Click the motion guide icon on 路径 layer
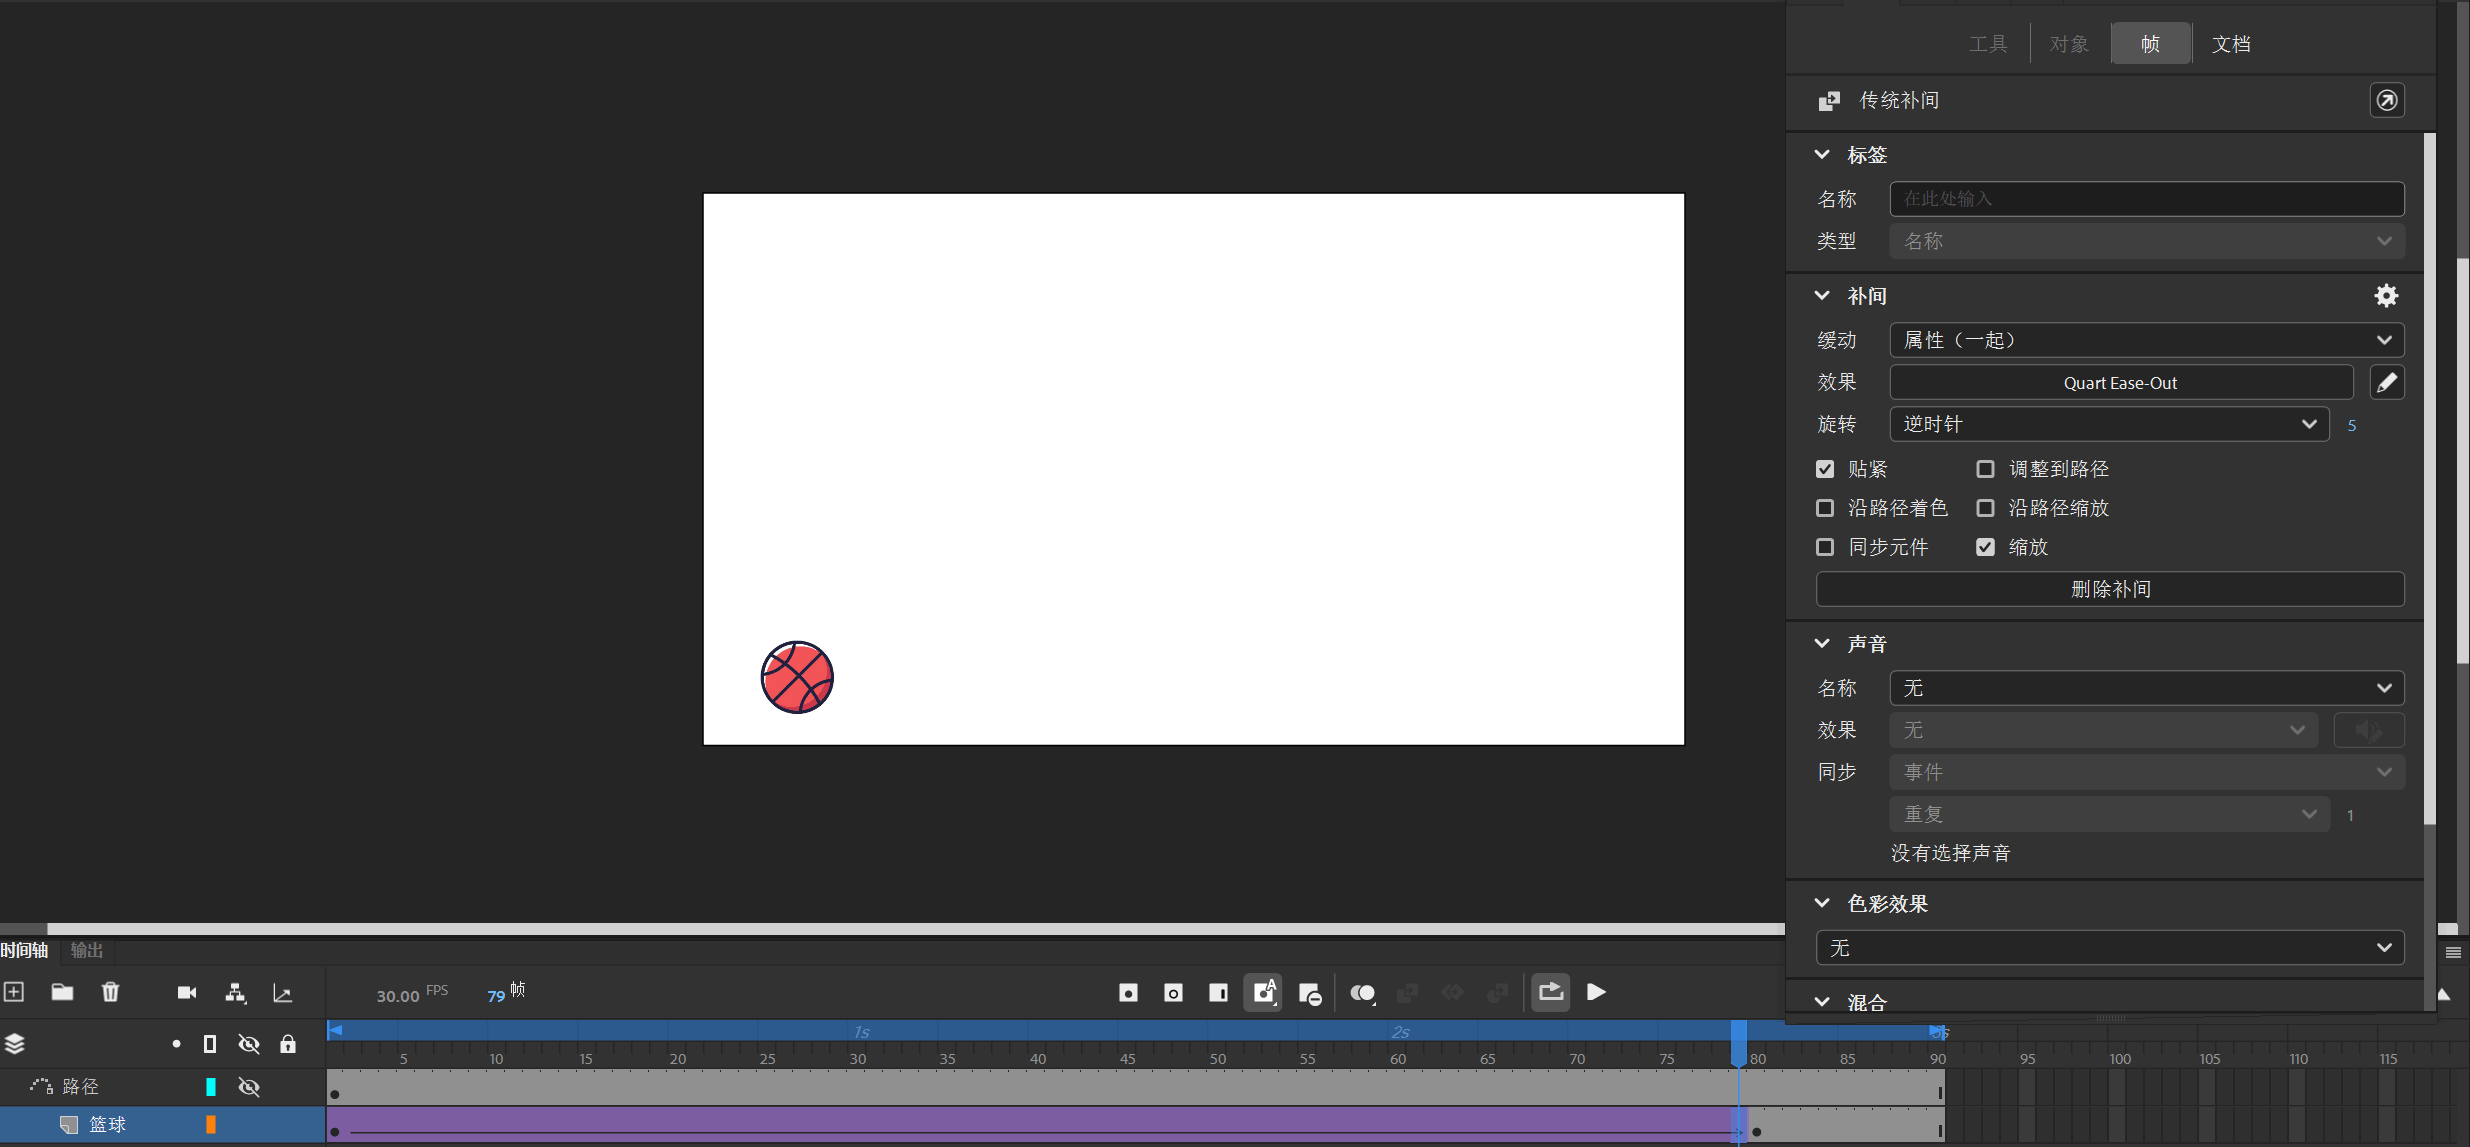Screen dimensions: 2470x1147 tap(41, 1086)
